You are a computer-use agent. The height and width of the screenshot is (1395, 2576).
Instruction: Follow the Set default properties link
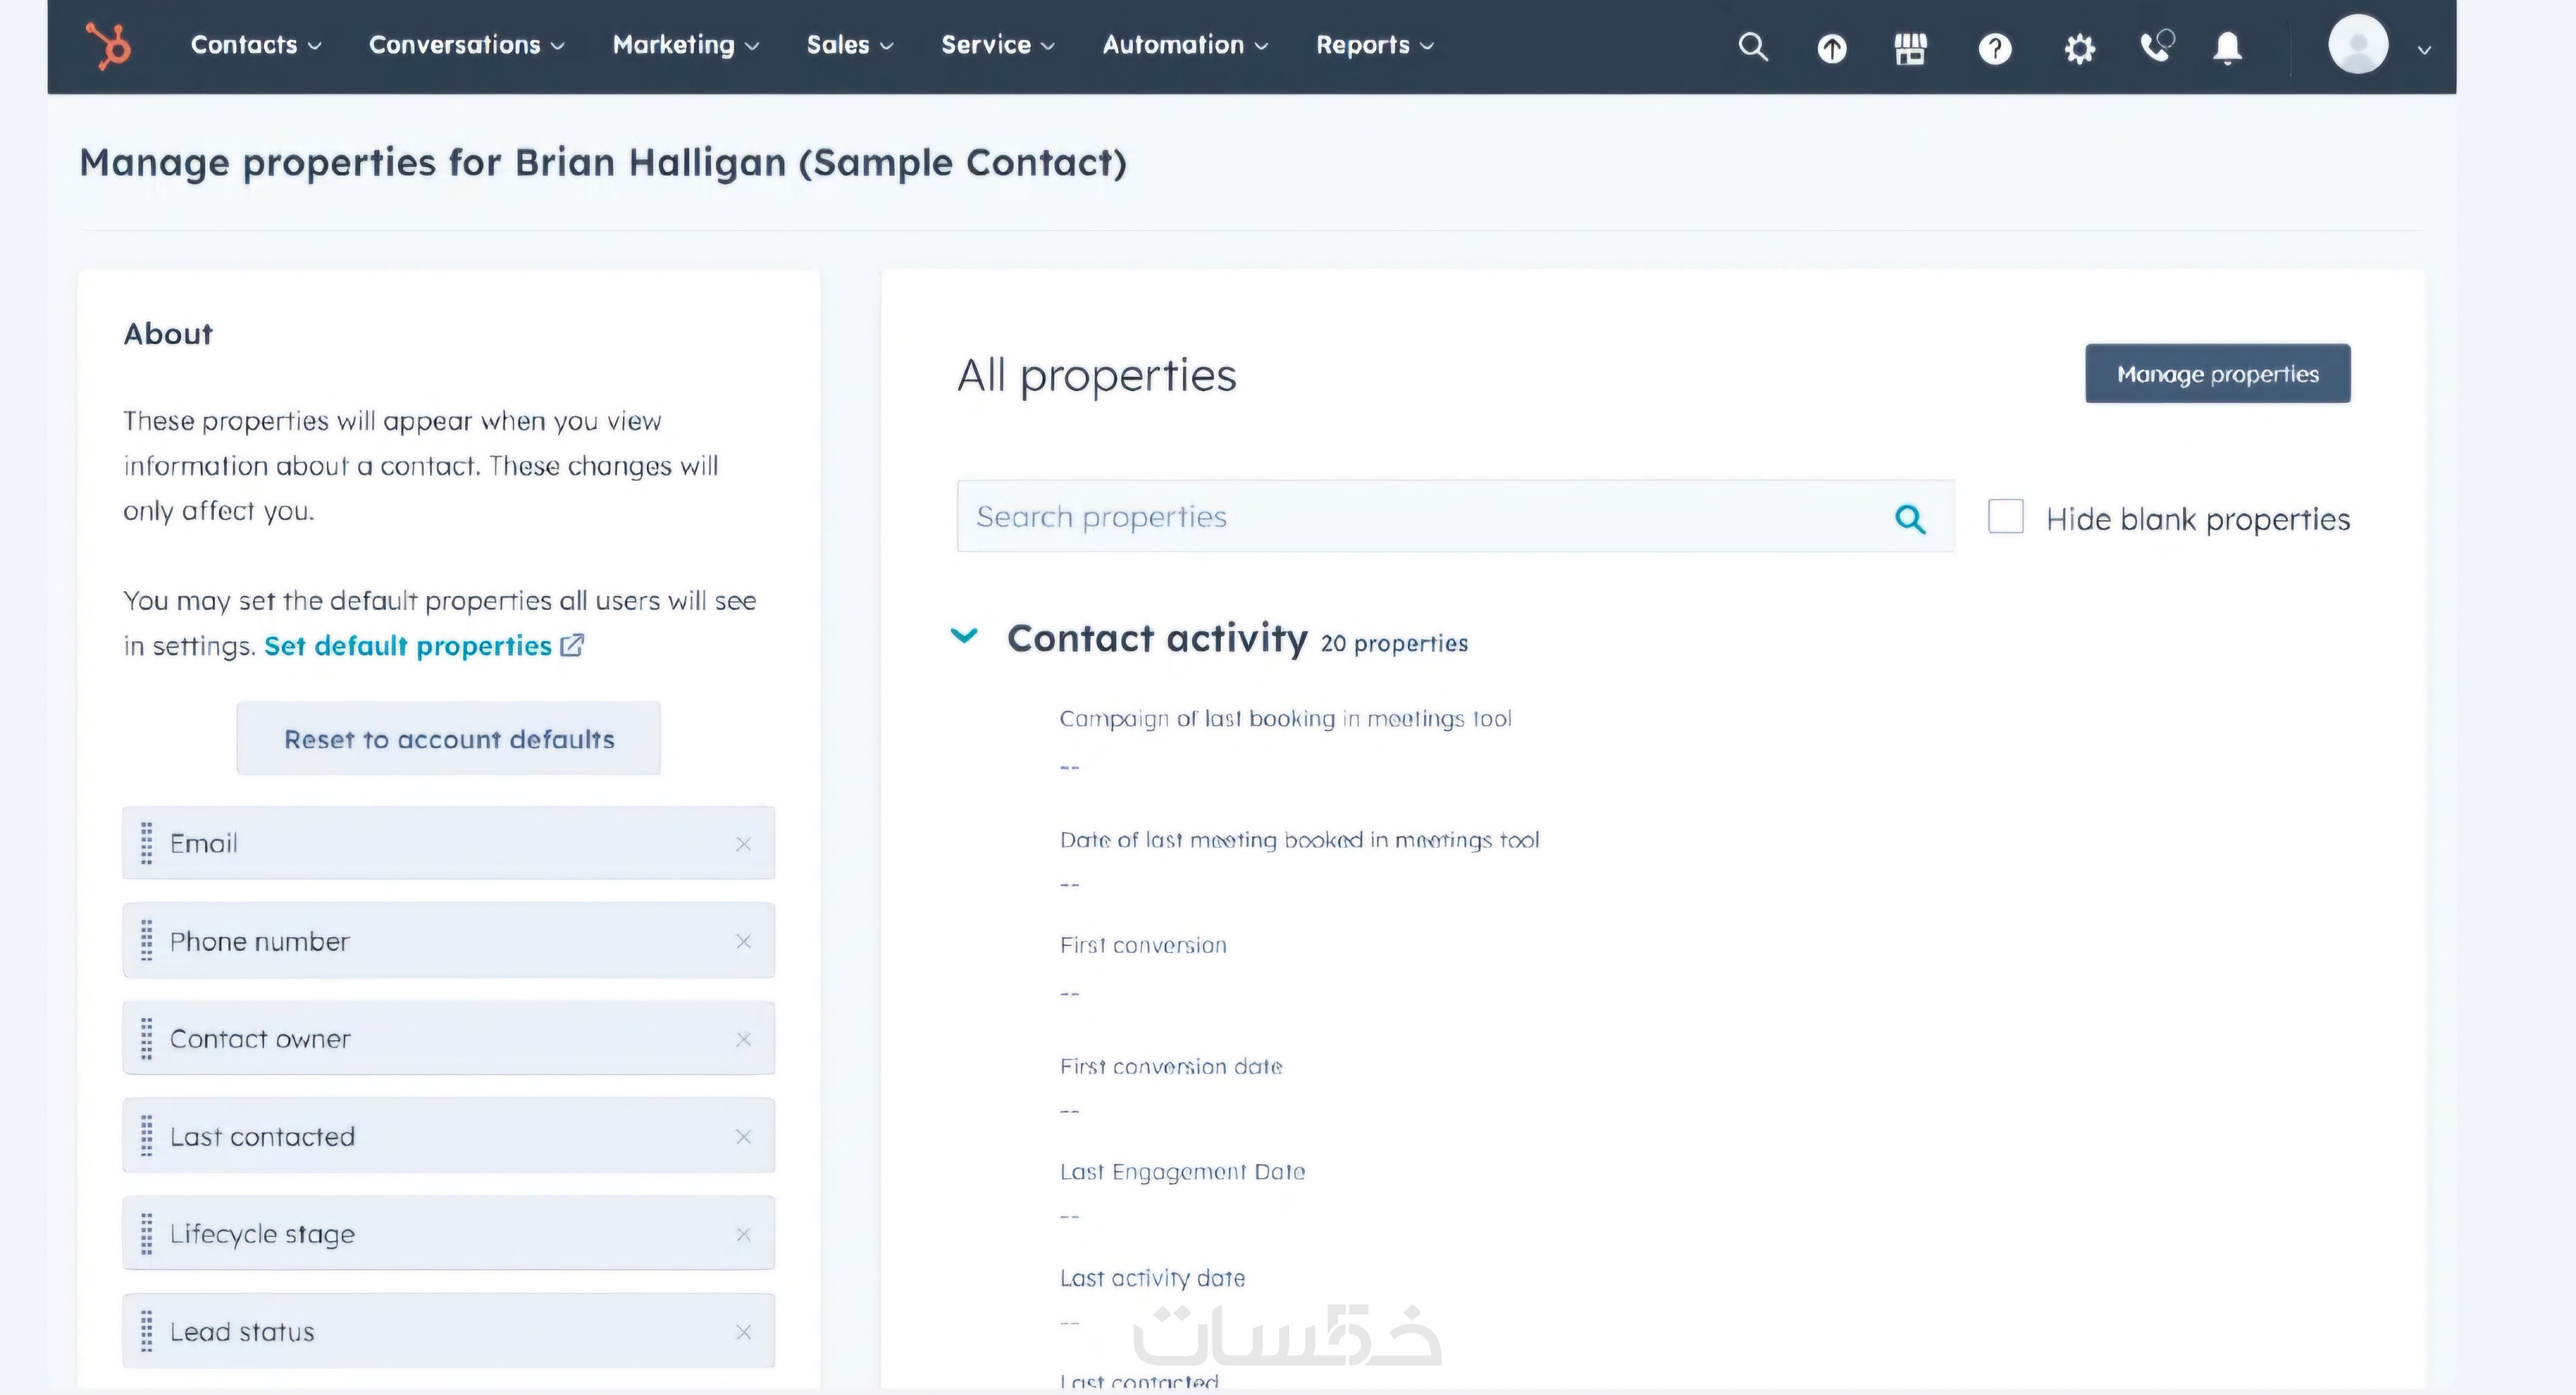[408, 645]
